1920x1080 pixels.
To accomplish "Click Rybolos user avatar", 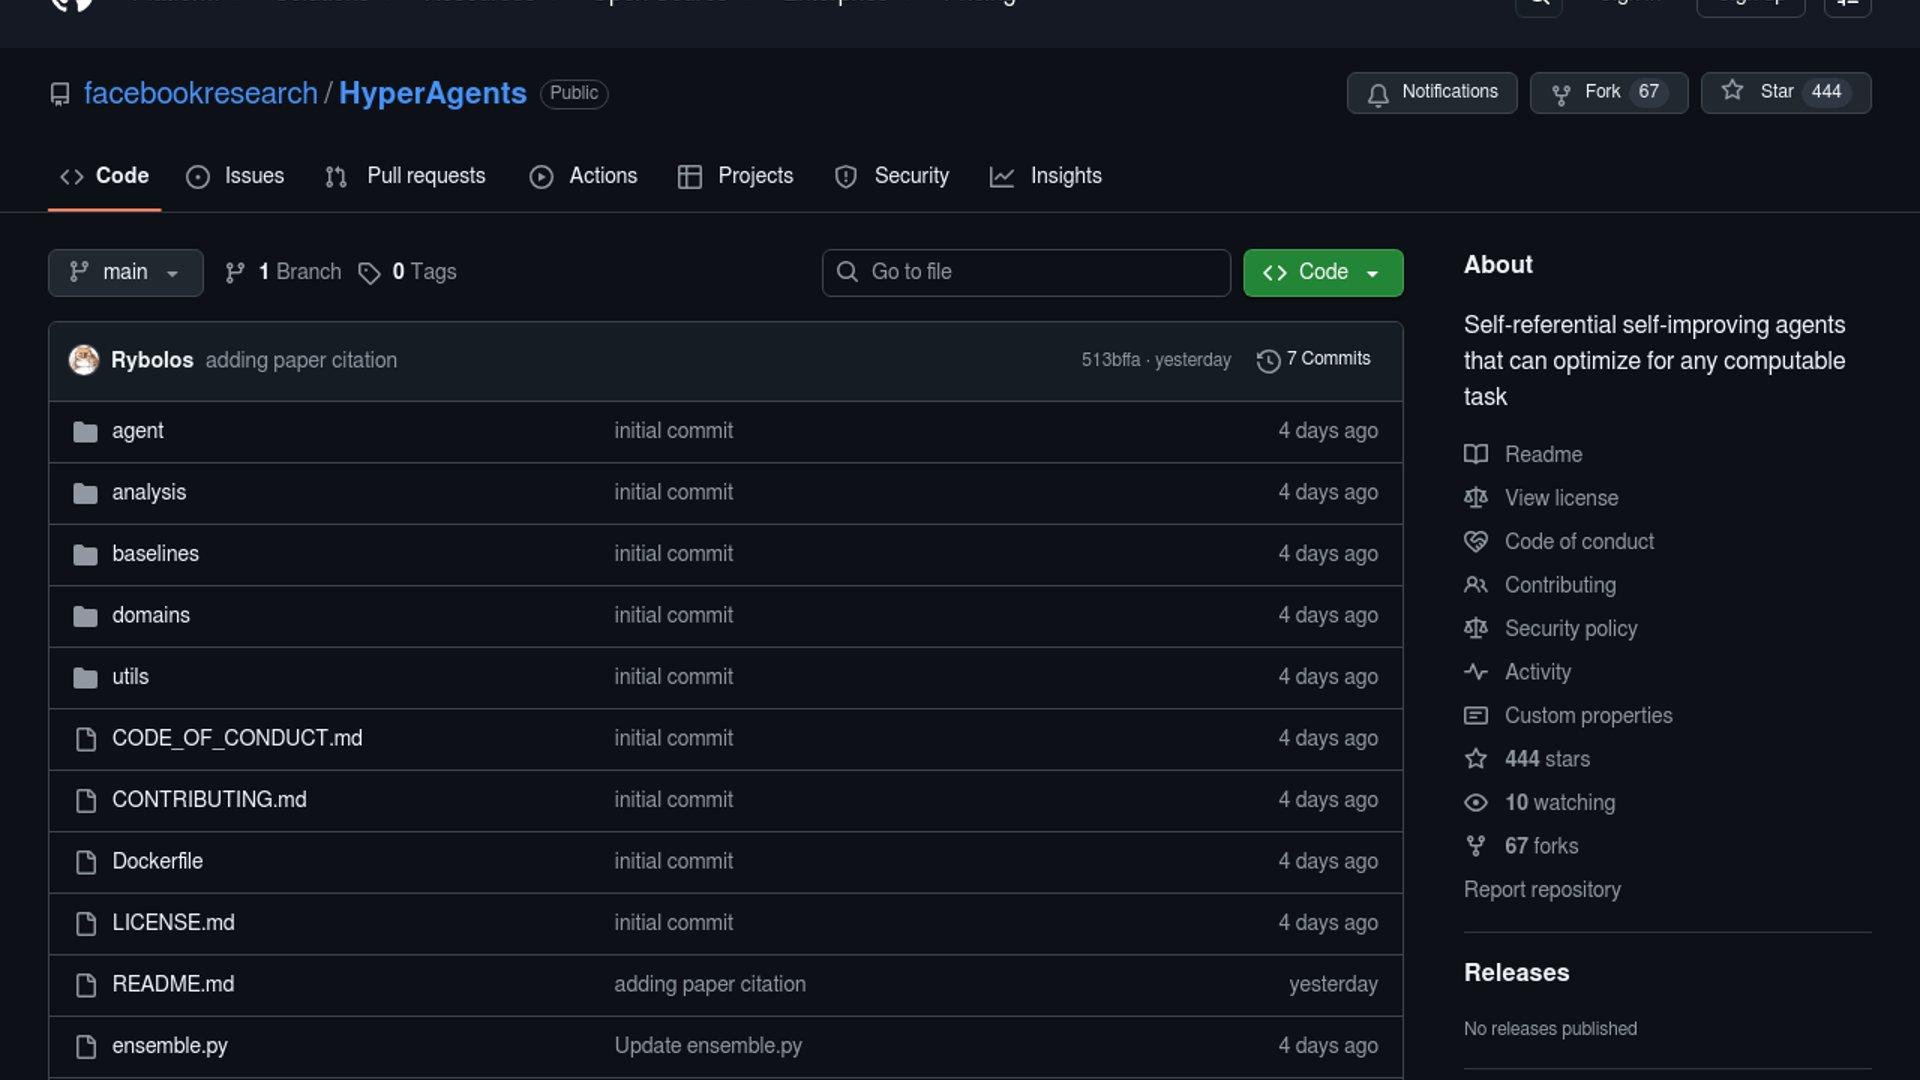I will (84, 360).
